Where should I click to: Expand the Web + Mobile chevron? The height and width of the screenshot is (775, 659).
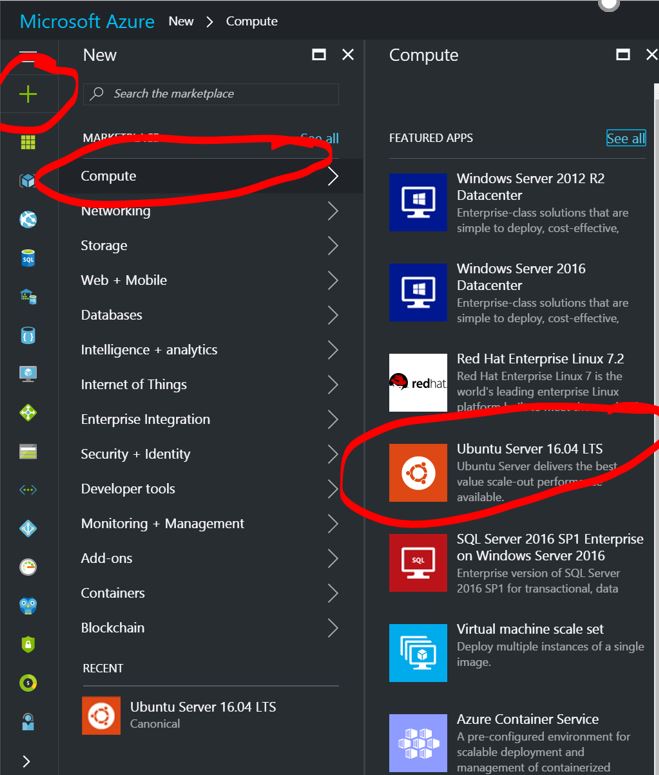click(x=333, y=280)
